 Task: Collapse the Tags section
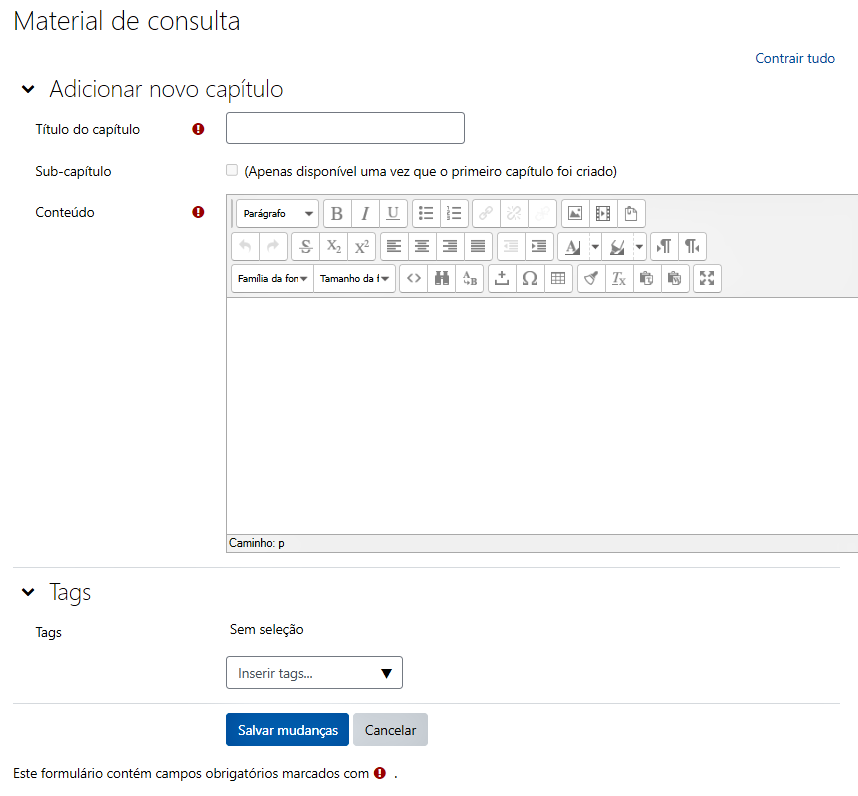28,591
